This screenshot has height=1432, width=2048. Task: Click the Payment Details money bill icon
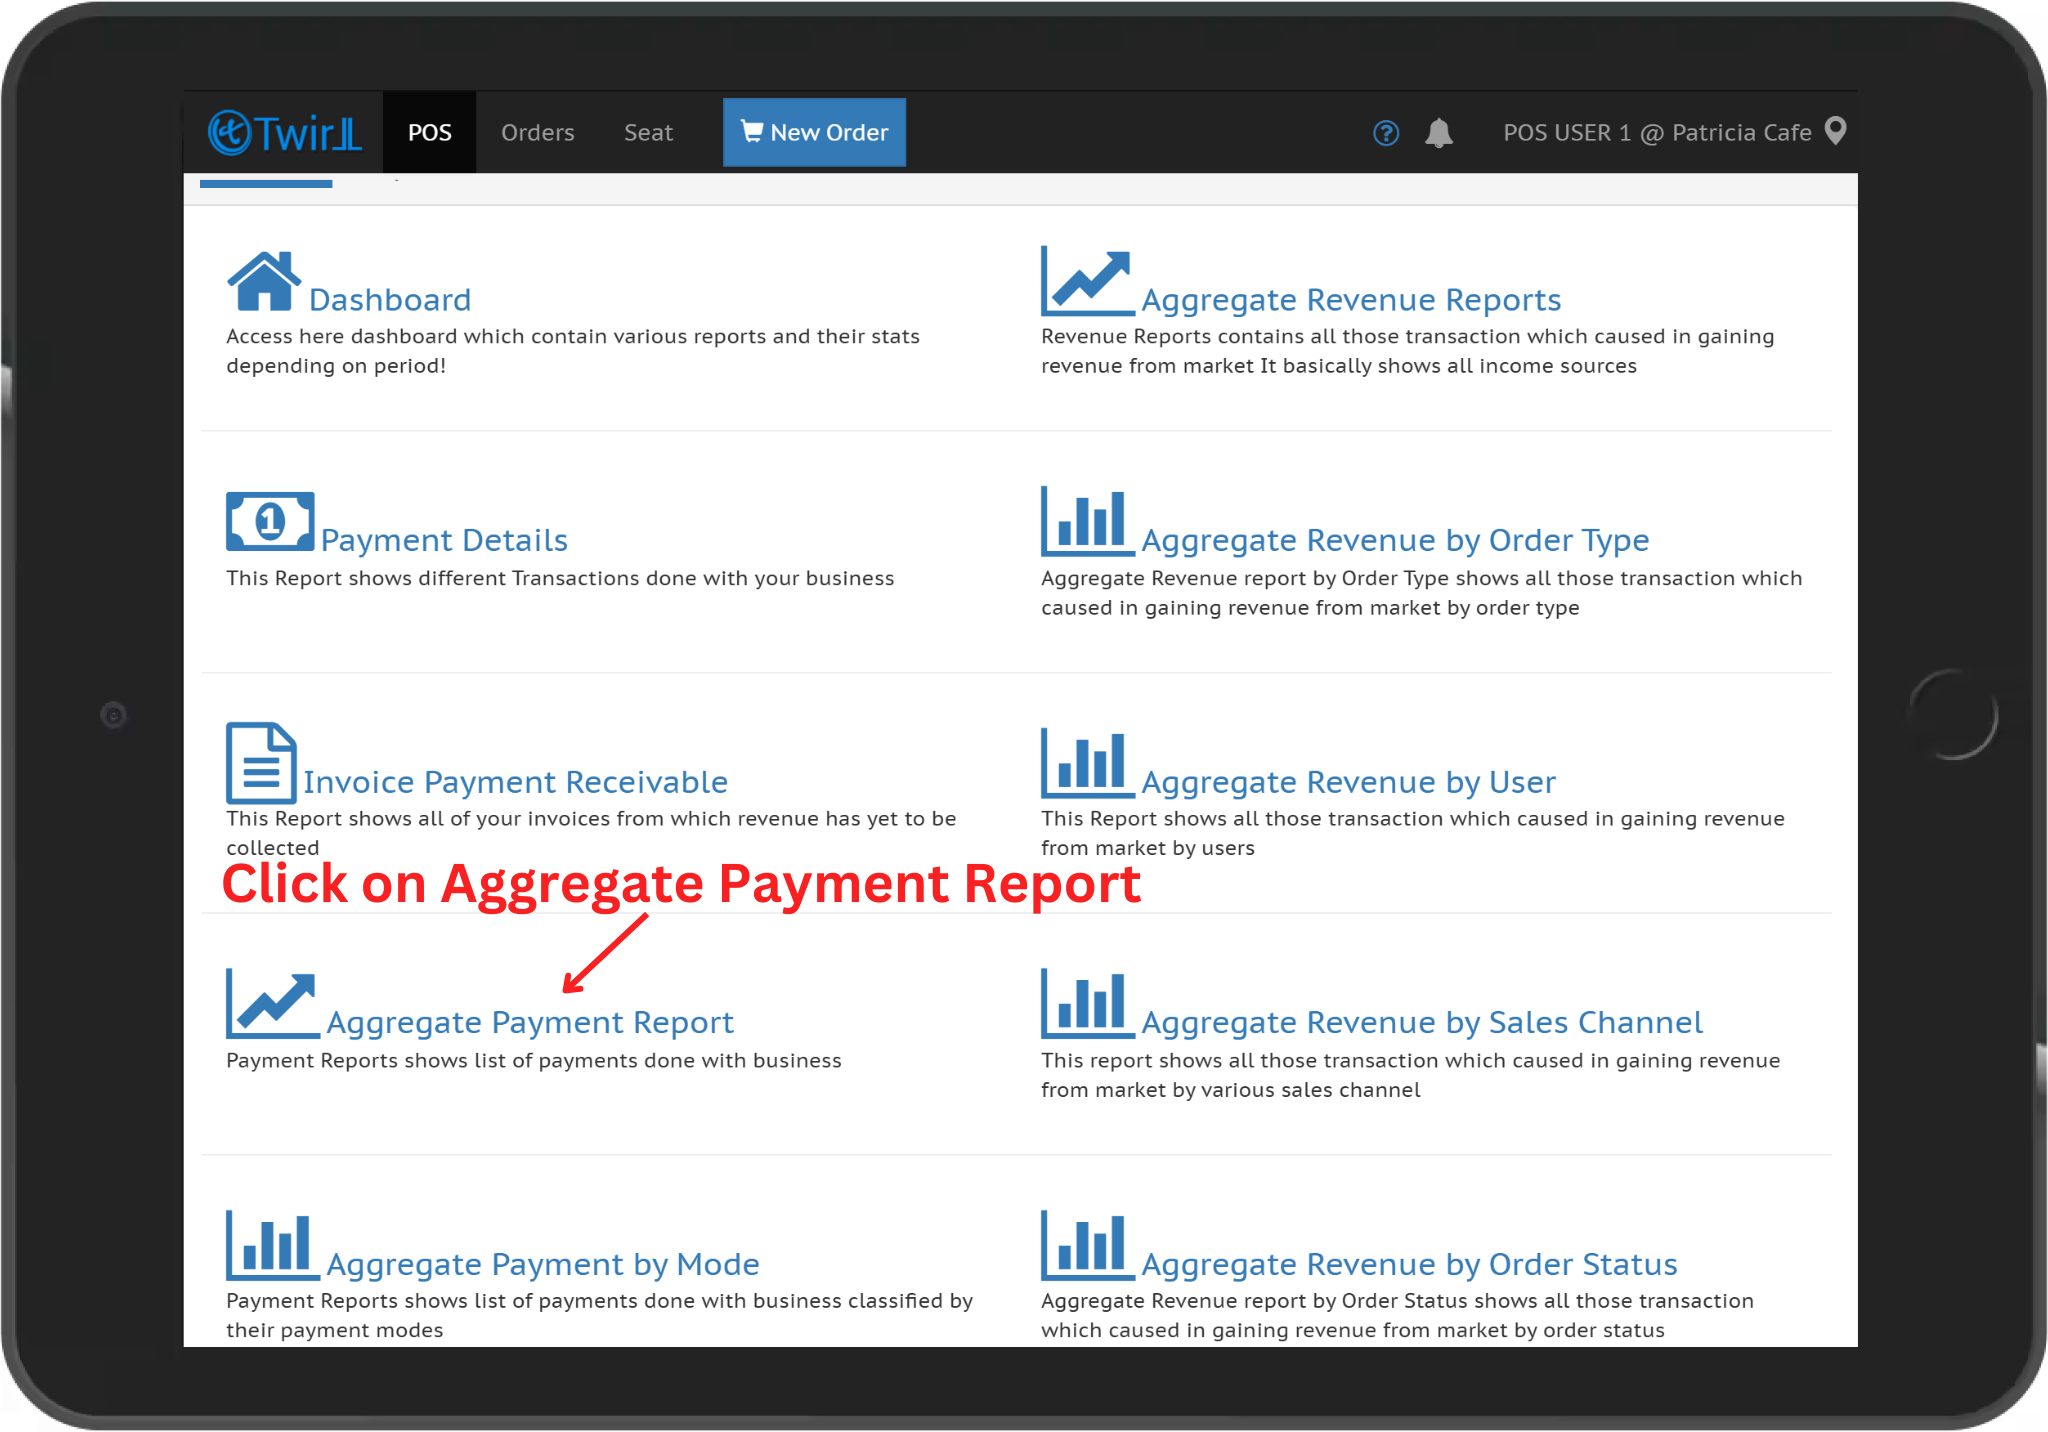270,521
